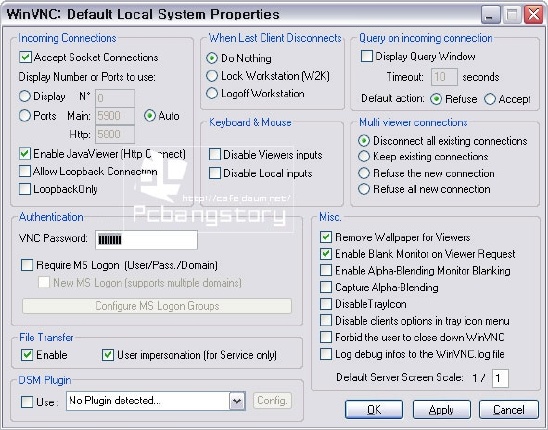Viewport: 548px width, 430px height.
Task: Enable Display Query Window checkbox
Action: (x=367, y=56)
